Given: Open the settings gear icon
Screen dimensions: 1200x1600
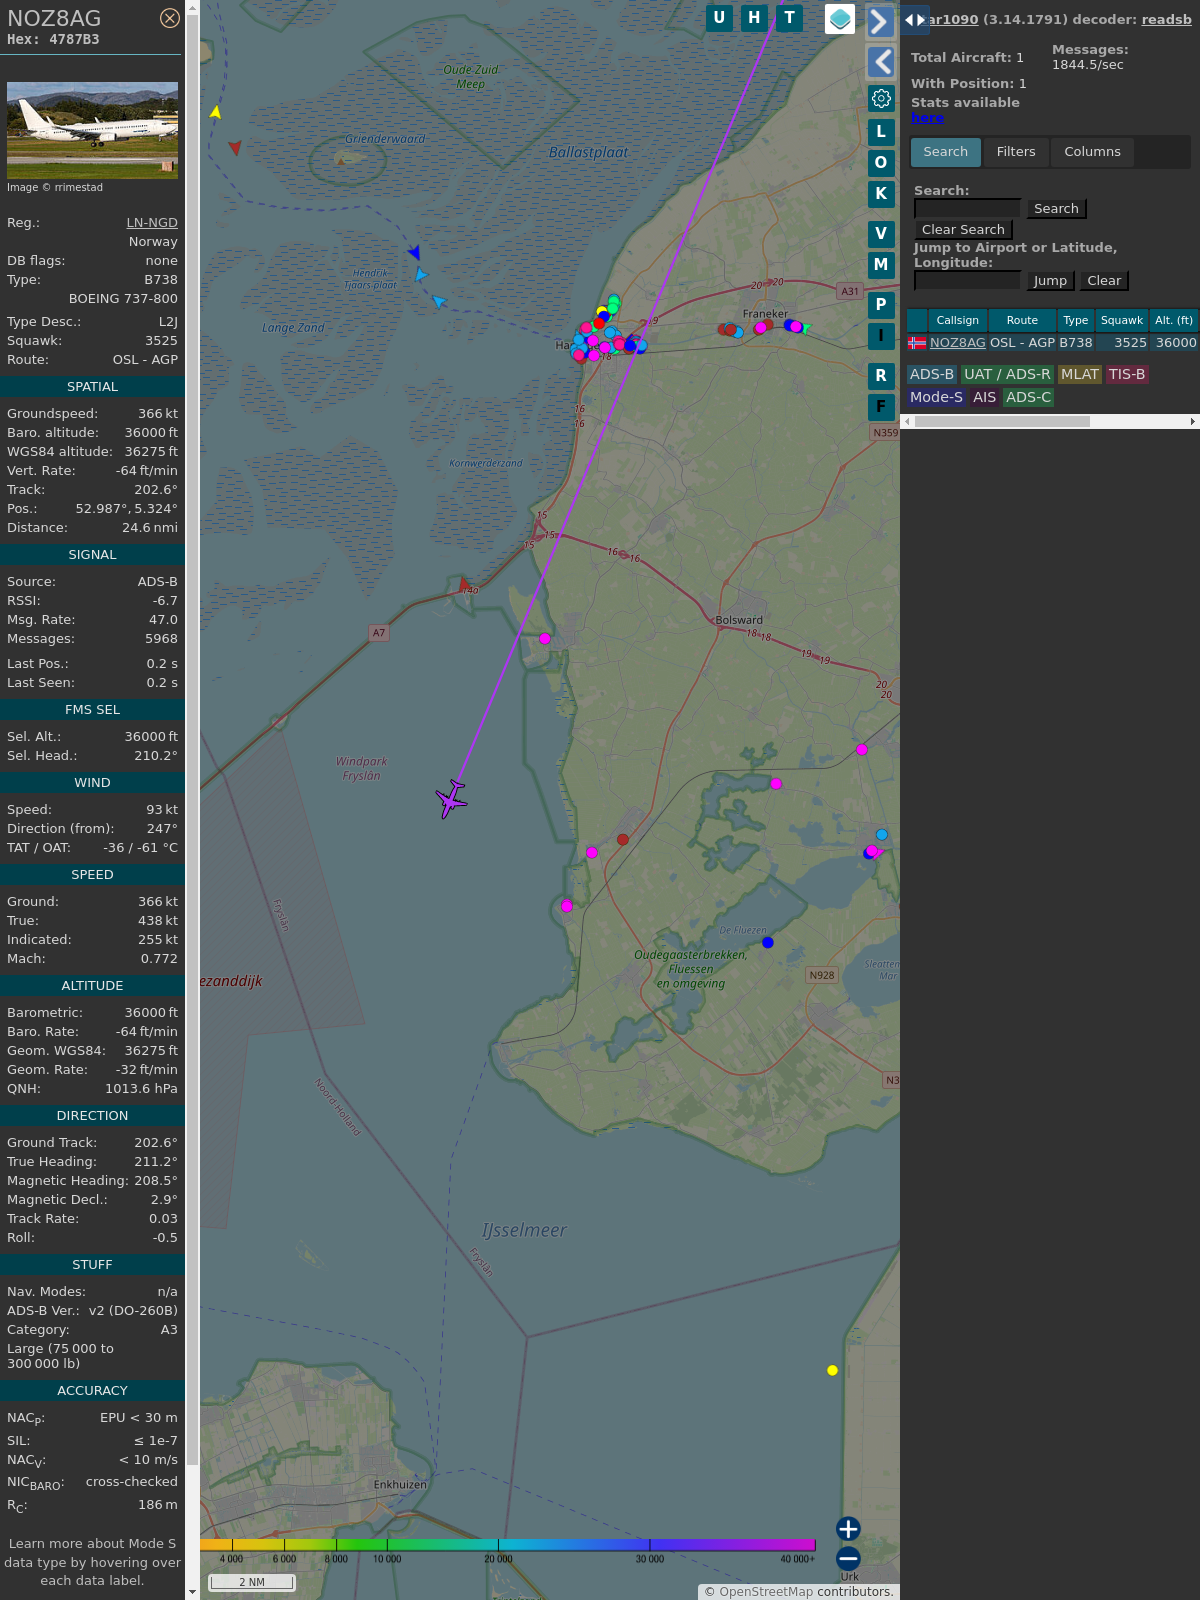Looking at the screenshot, I should coord(881,98).
